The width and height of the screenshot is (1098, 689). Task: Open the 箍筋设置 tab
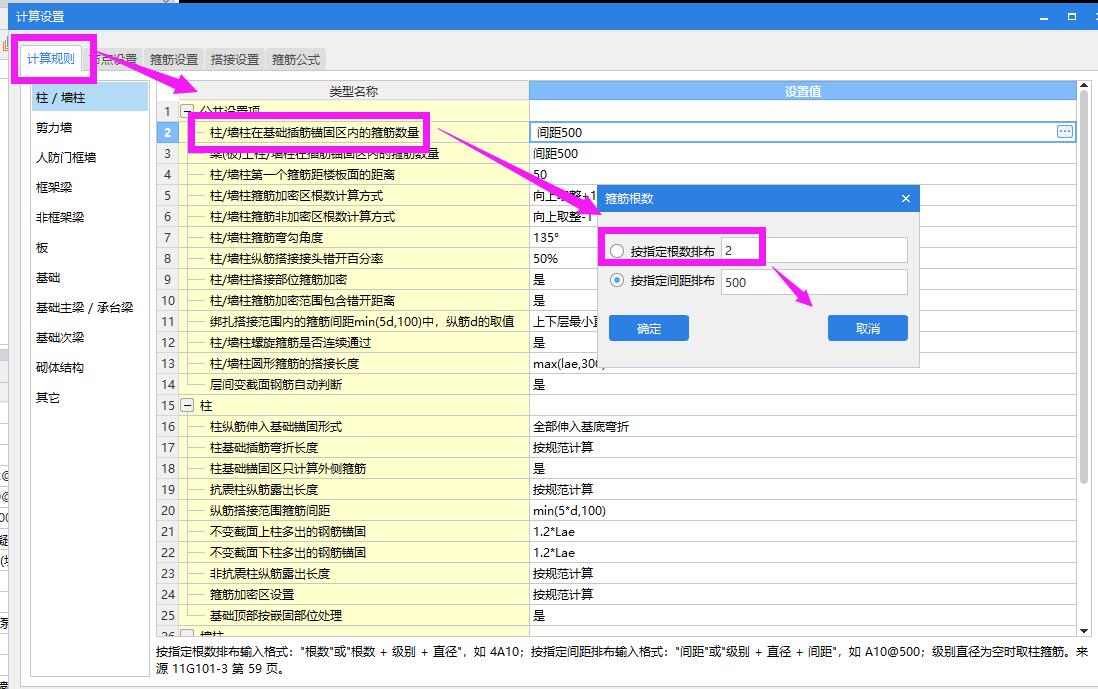tap(174, 60)
